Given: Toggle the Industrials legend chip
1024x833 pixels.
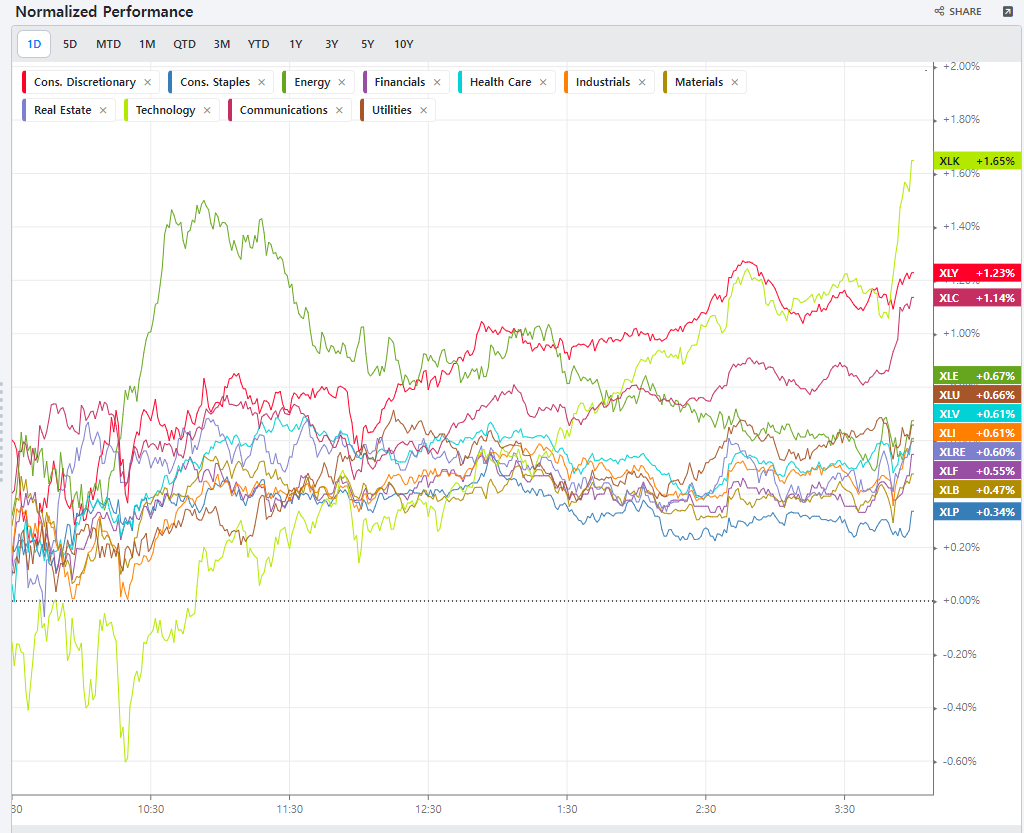Looking at the screenshot, I should [603, 82].
